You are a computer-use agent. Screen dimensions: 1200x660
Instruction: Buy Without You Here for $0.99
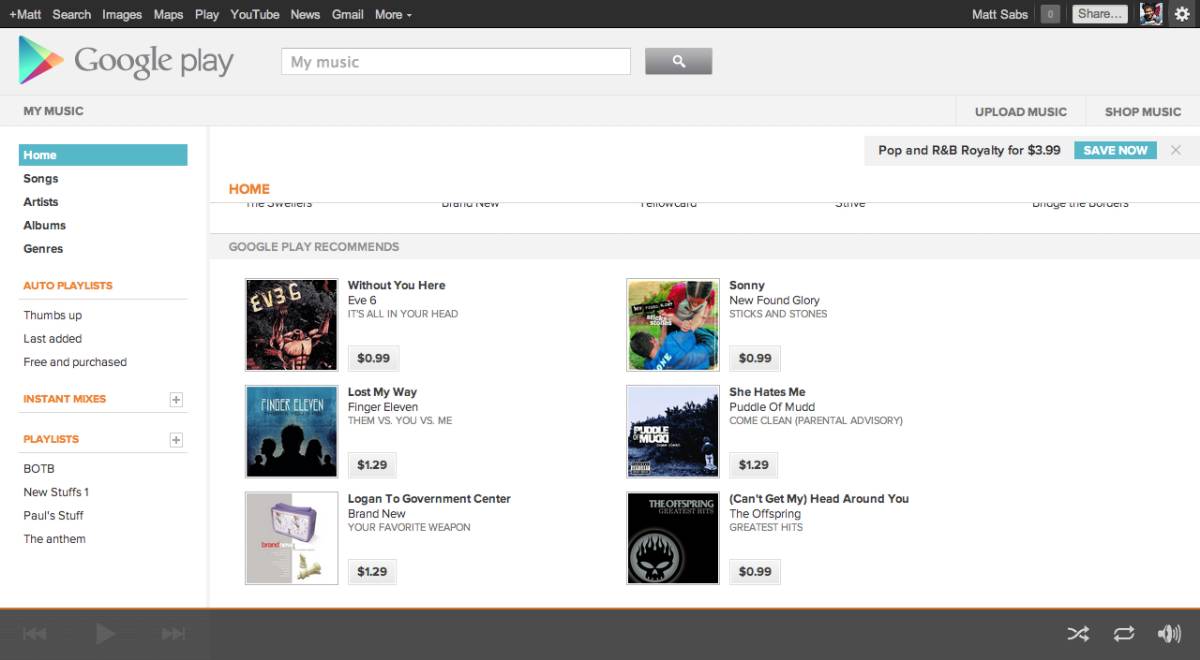pyautogui.click(x=373, y=358)
